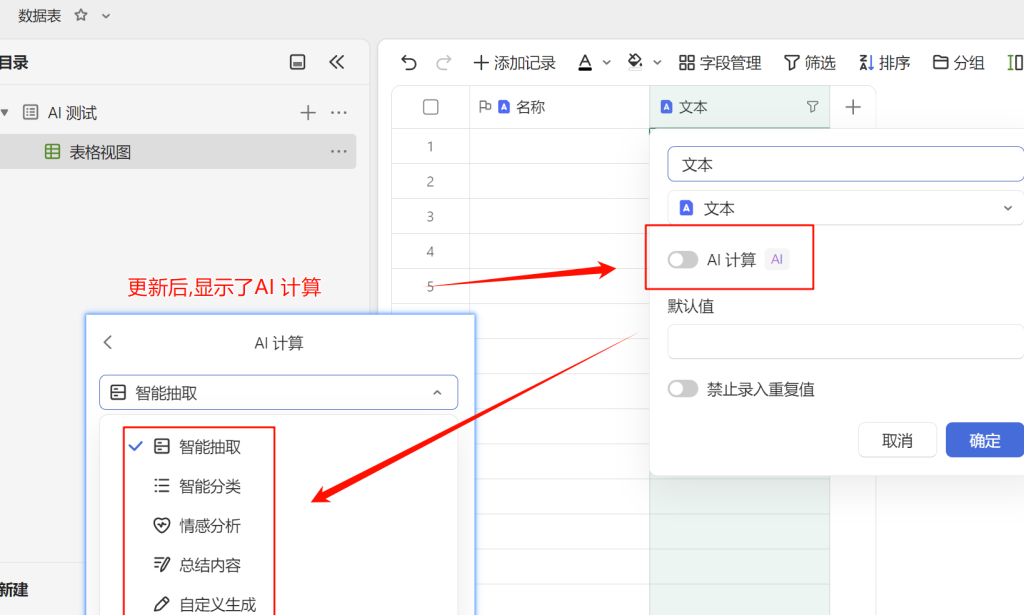Open the field type dropdown showing 文本

pos(846,208)
